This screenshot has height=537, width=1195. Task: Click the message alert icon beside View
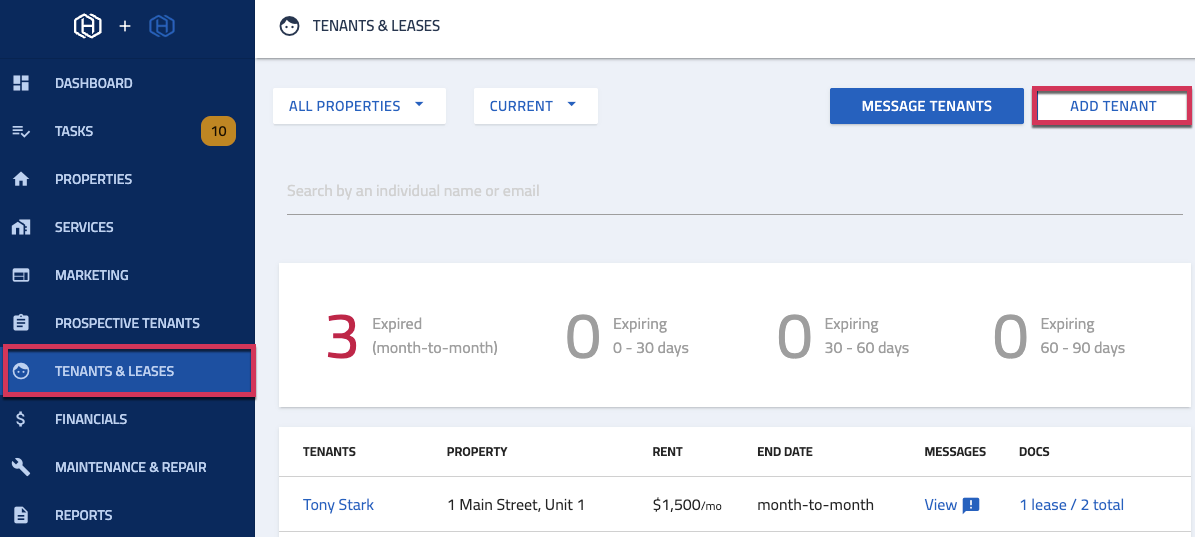point(971,505)
